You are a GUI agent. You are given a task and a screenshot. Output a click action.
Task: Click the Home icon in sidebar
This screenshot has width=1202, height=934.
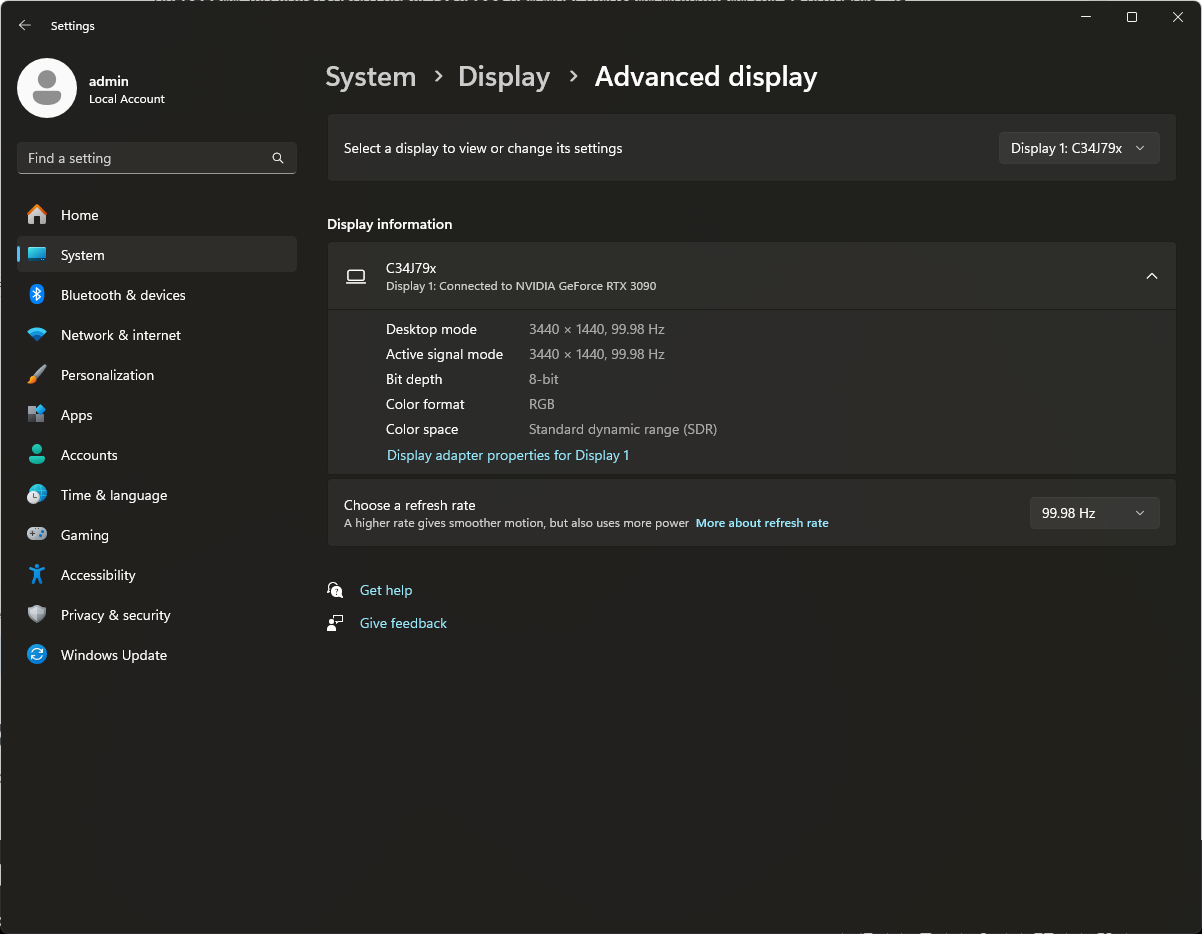pos(37,215)
